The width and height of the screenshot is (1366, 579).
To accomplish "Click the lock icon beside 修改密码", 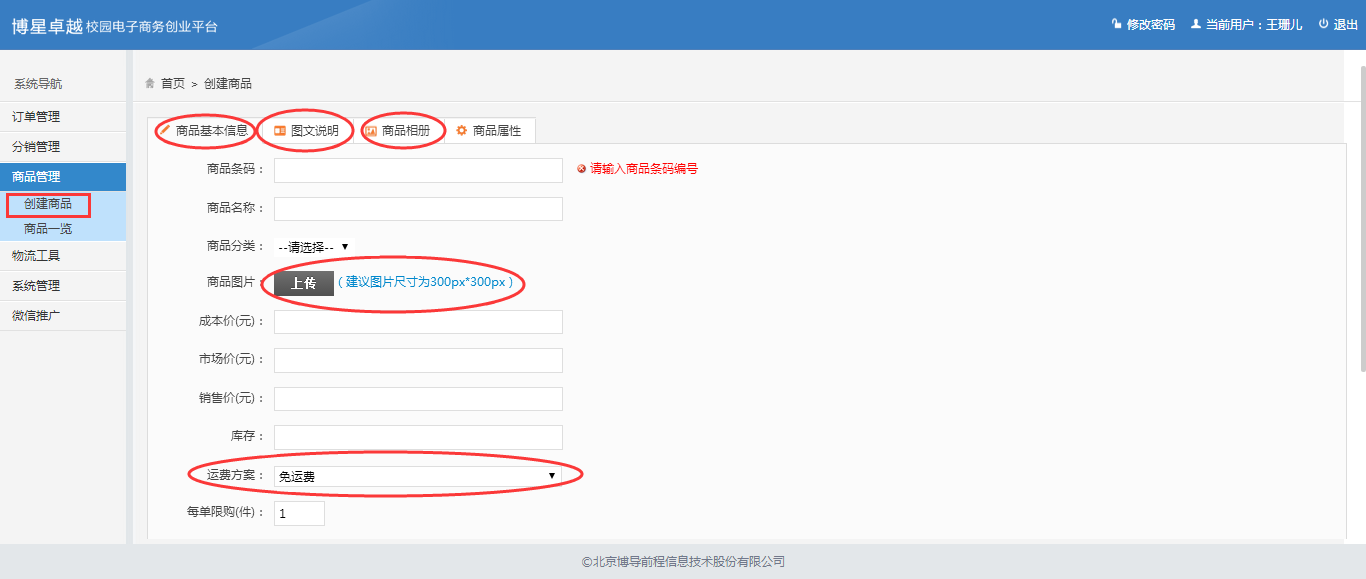I will click(x=1116, y=24).
